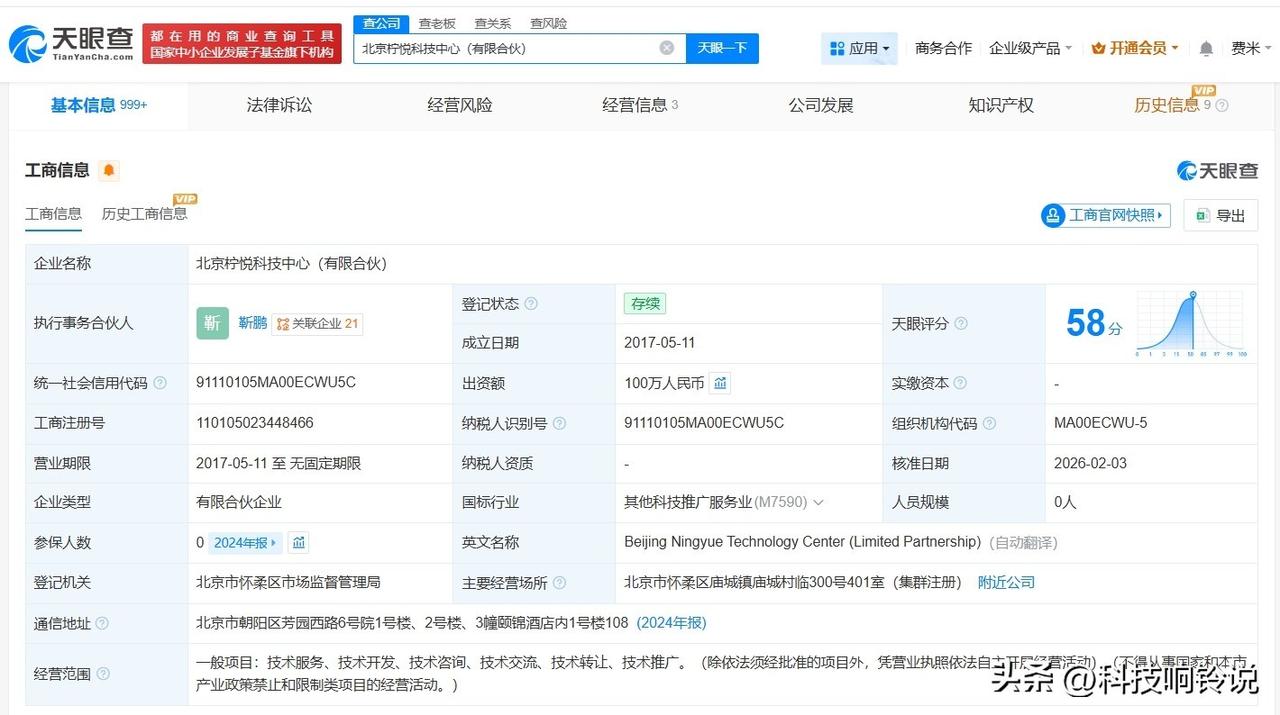Screen dimensions: 1280x715
Task: Click the 导出 export icon
Action: pyautogui.click(x=1203, y=215)
